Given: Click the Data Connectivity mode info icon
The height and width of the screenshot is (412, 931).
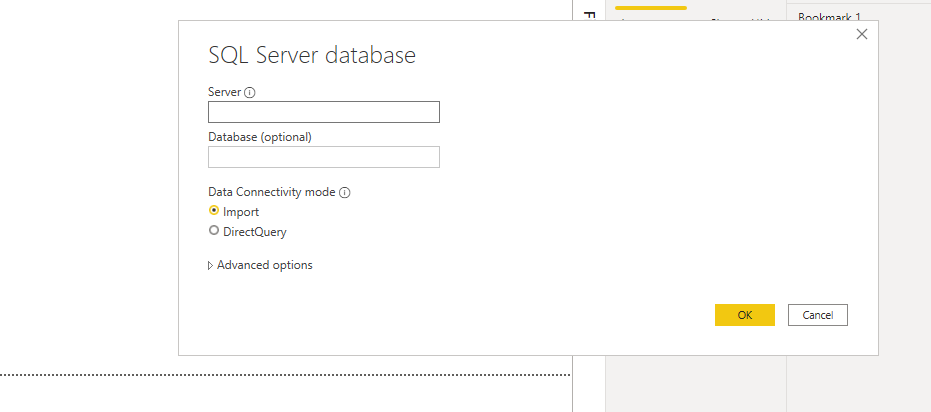Looking at the screenshot, I should point(344,193).
